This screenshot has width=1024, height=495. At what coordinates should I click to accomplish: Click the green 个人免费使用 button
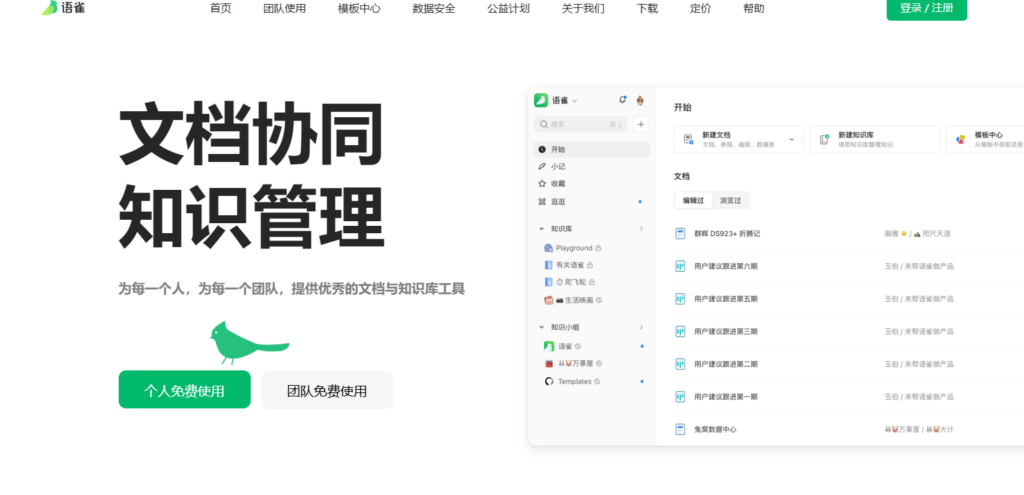[x=184, y=390]
